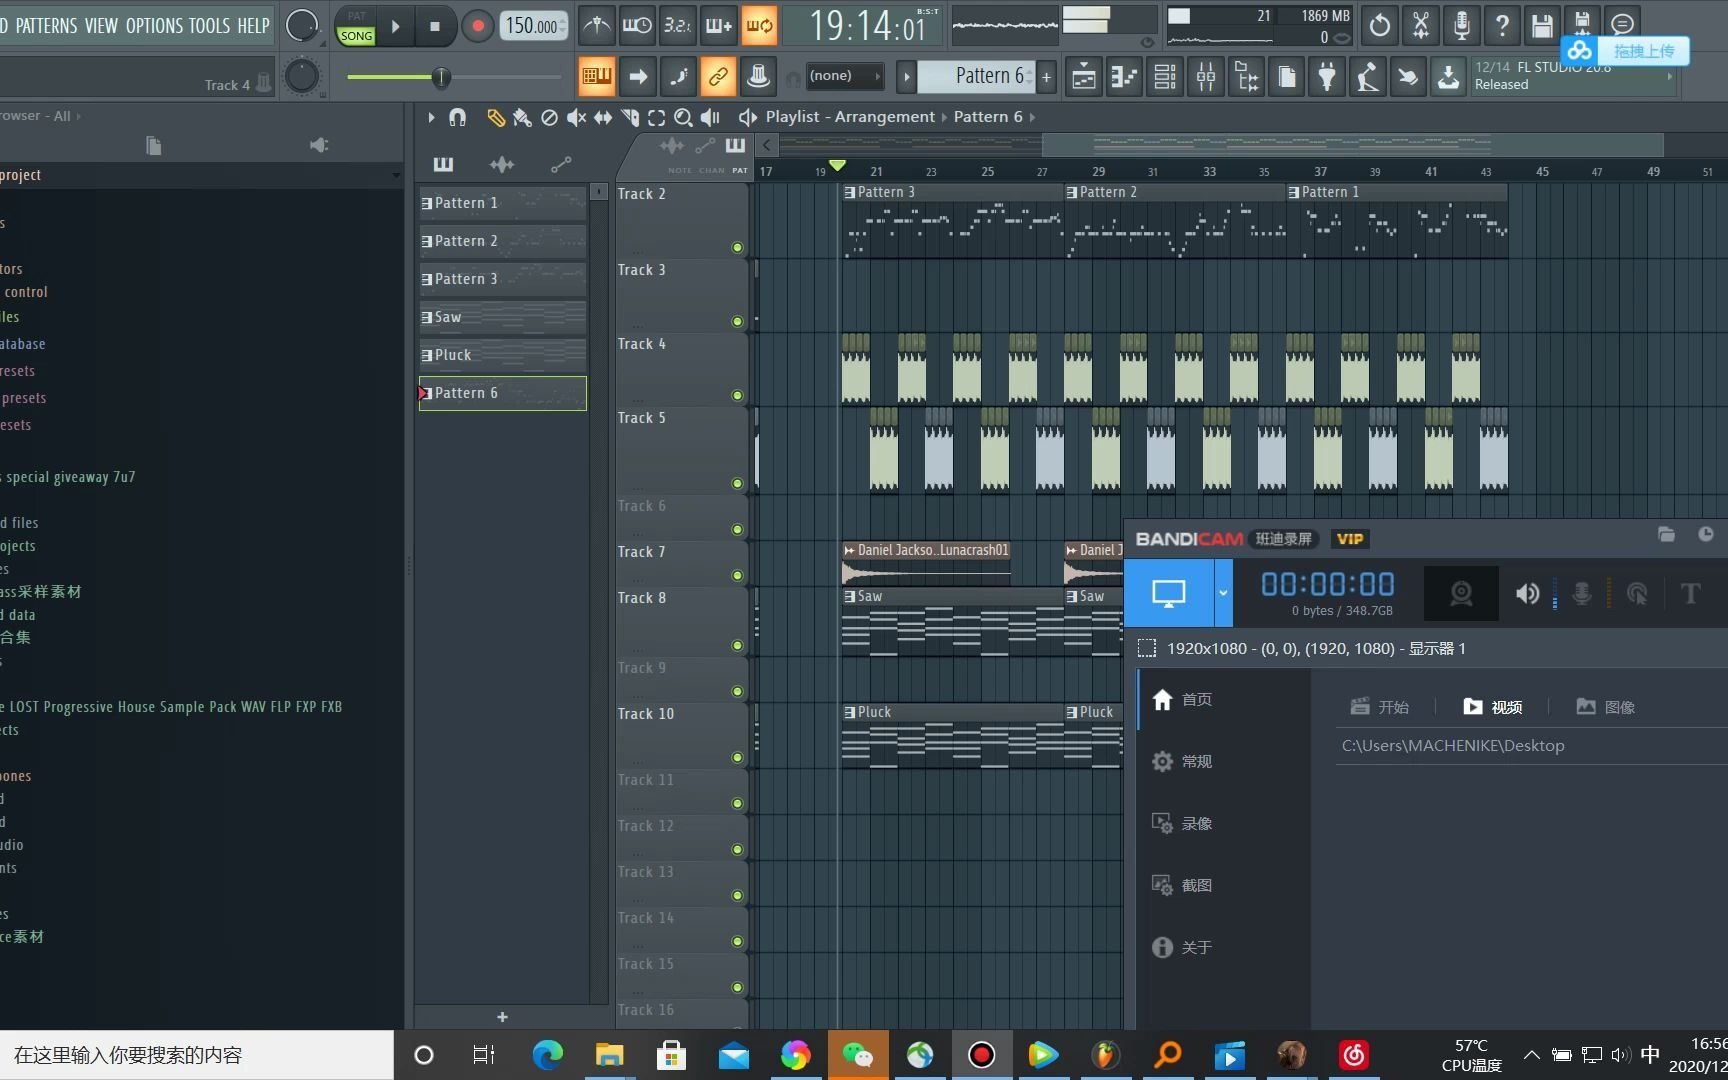Open the metronome toggle in transport bar

[597, 26]
